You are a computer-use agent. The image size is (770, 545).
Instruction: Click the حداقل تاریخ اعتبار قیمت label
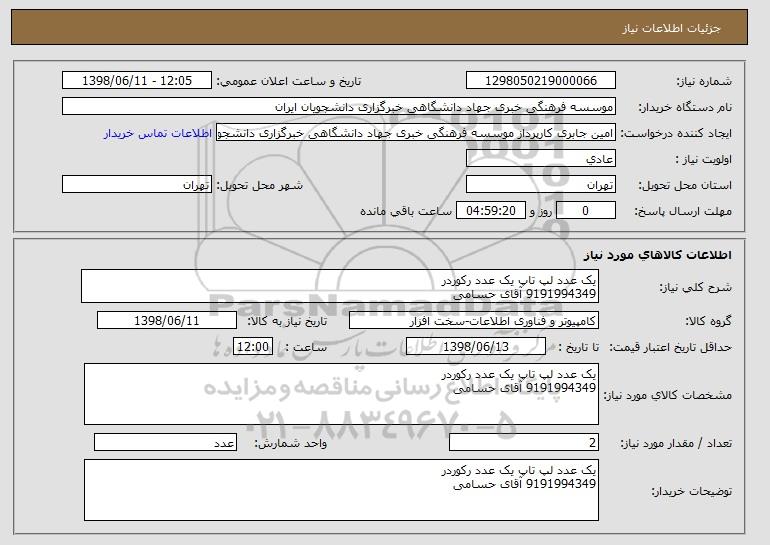tap(670, 348)
